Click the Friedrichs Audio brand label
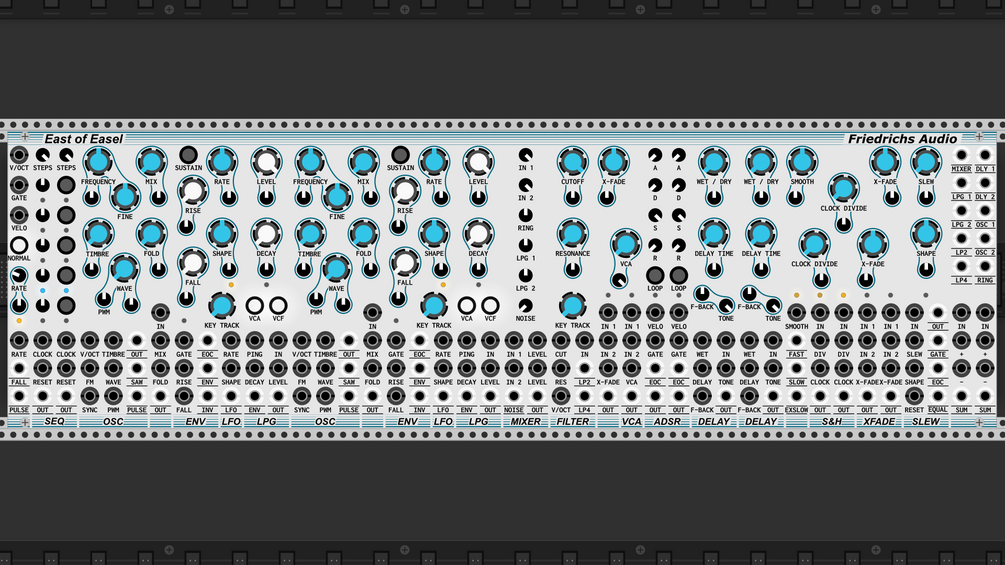Viewport: 1005px width, 565px height. pos(902,138)
